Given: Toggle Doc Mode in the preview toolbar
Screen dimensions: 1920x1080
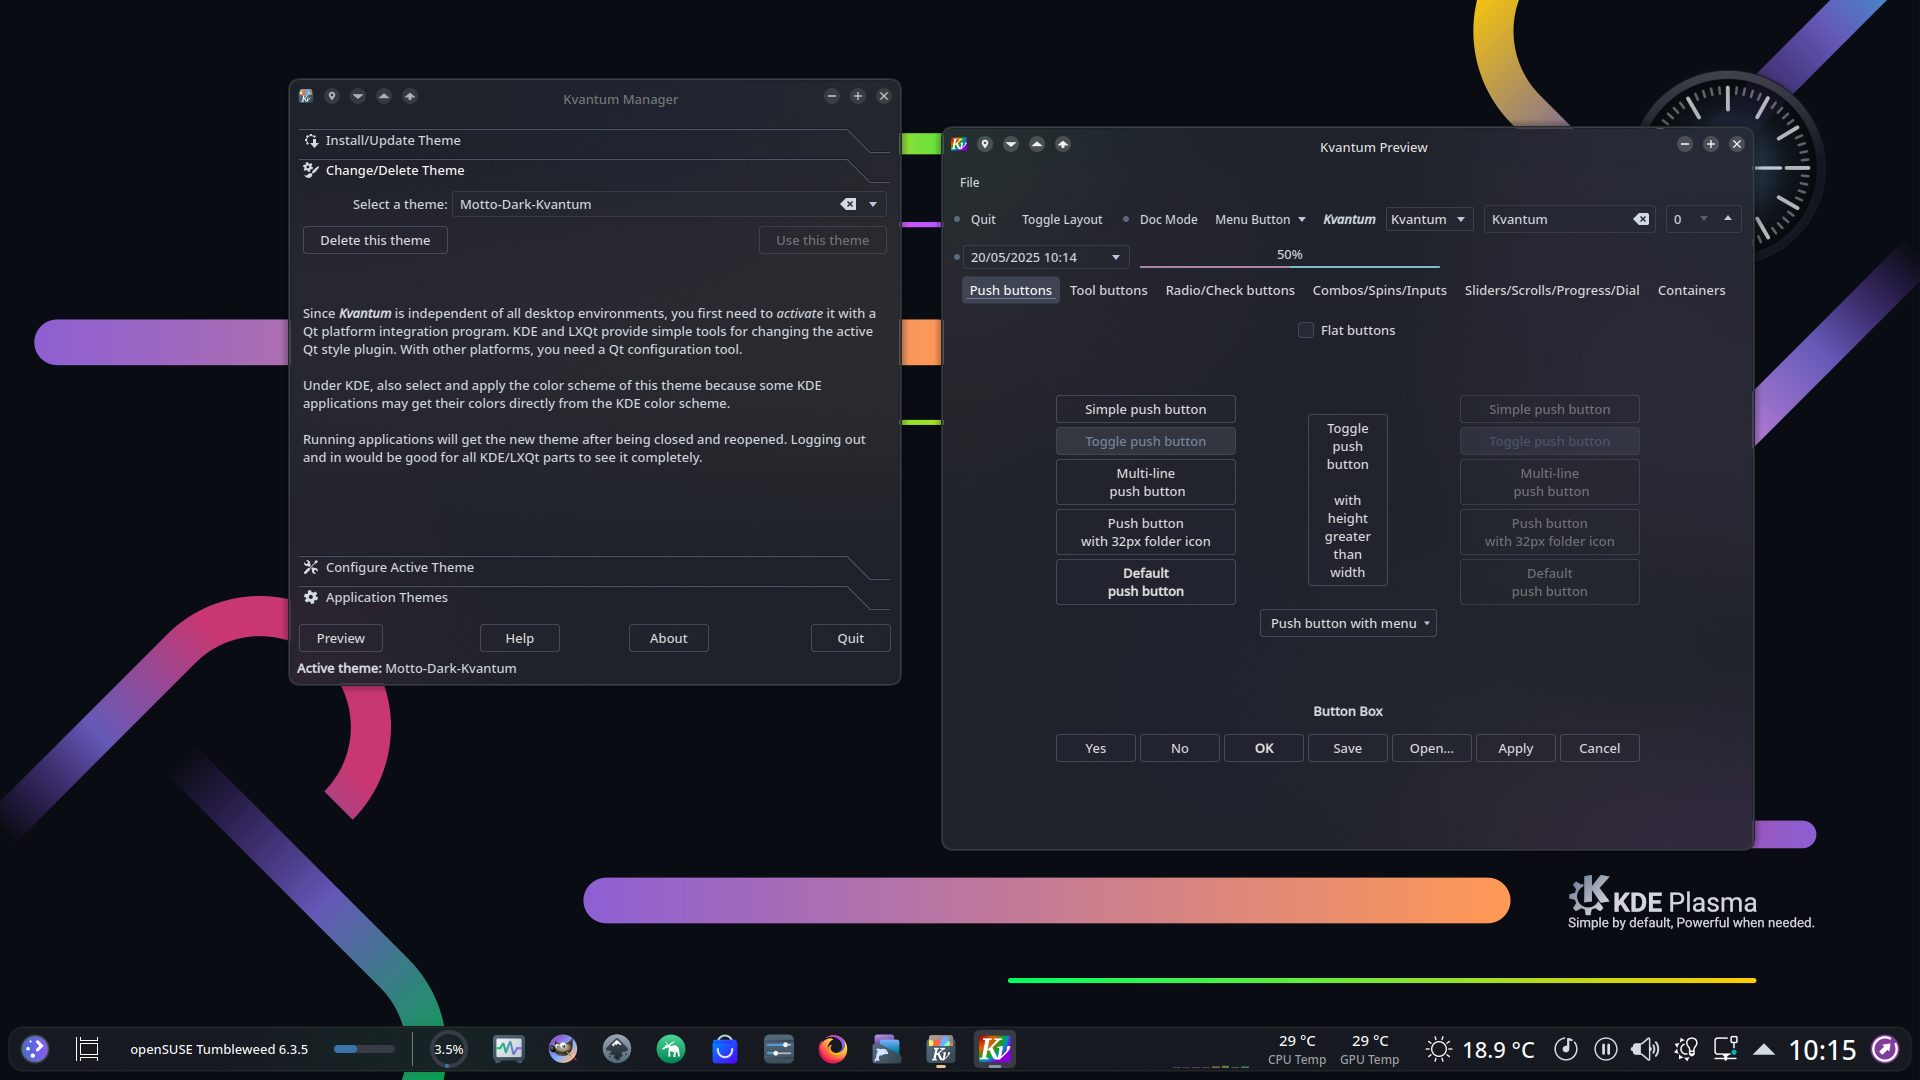Looking at the screenshot, I should point(1160,219).
